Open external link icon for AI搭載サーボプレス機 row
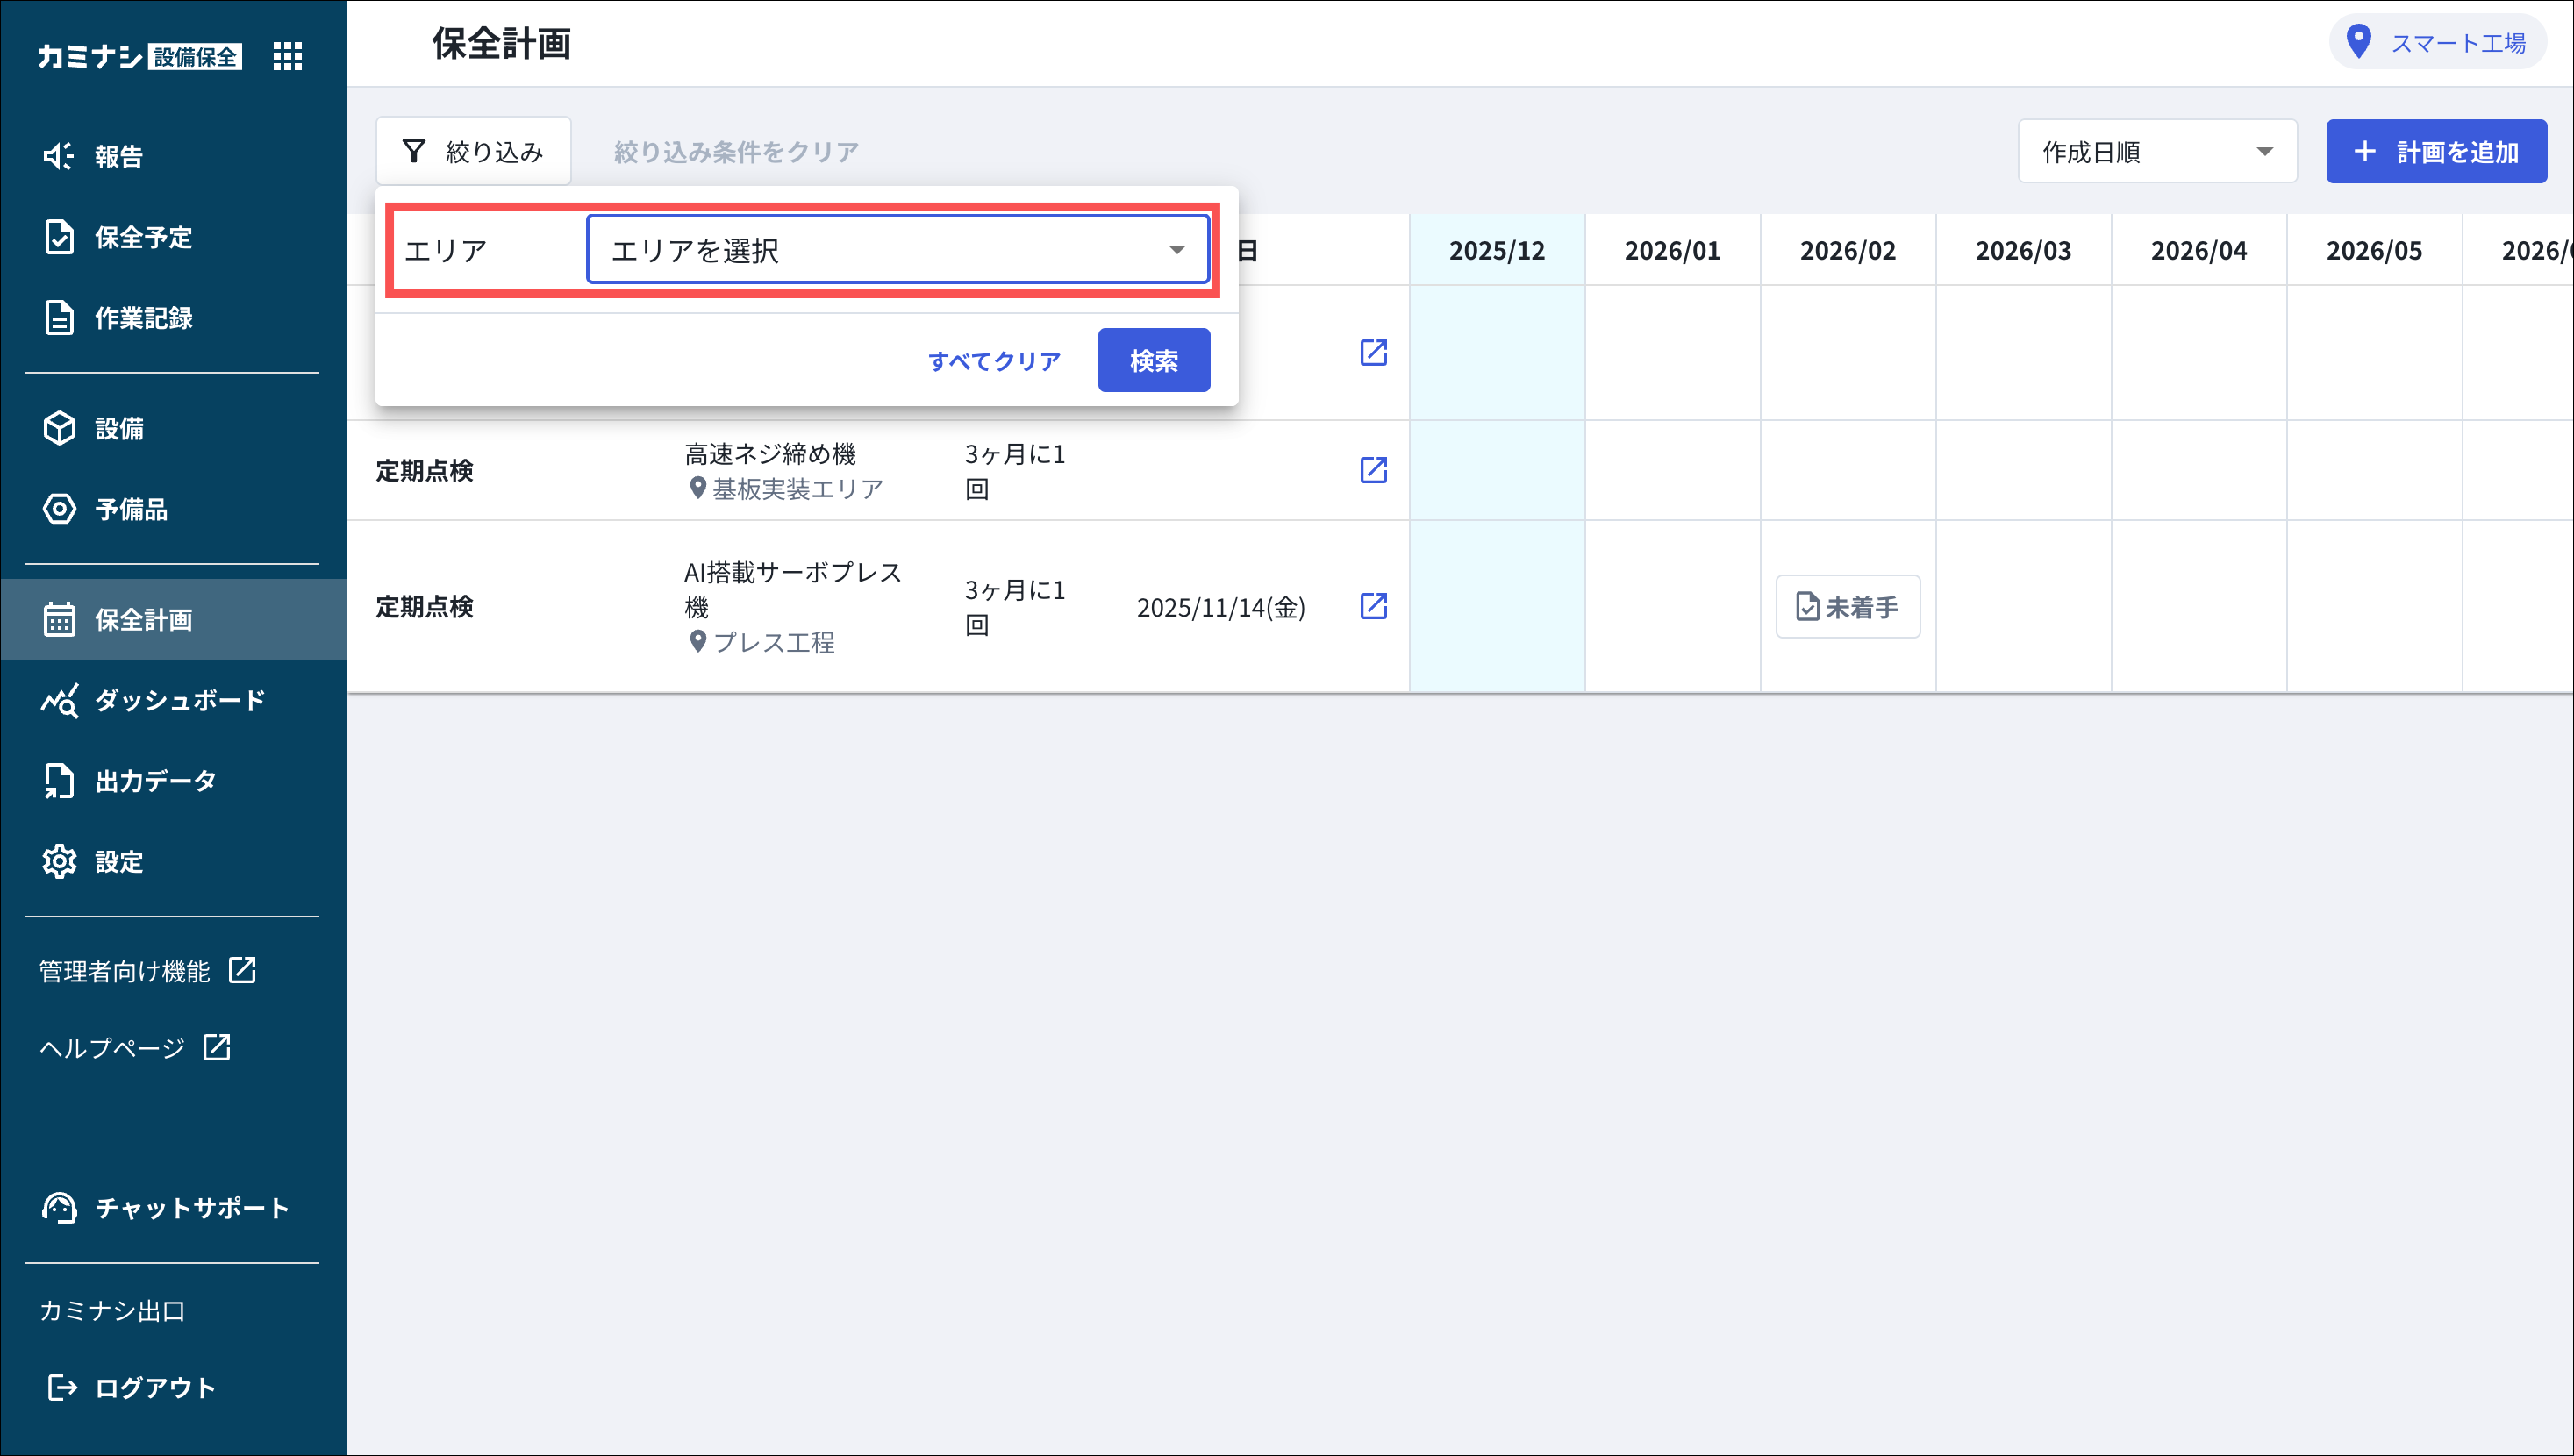The image size is (2574, 1456). [x=1373, y=606]
